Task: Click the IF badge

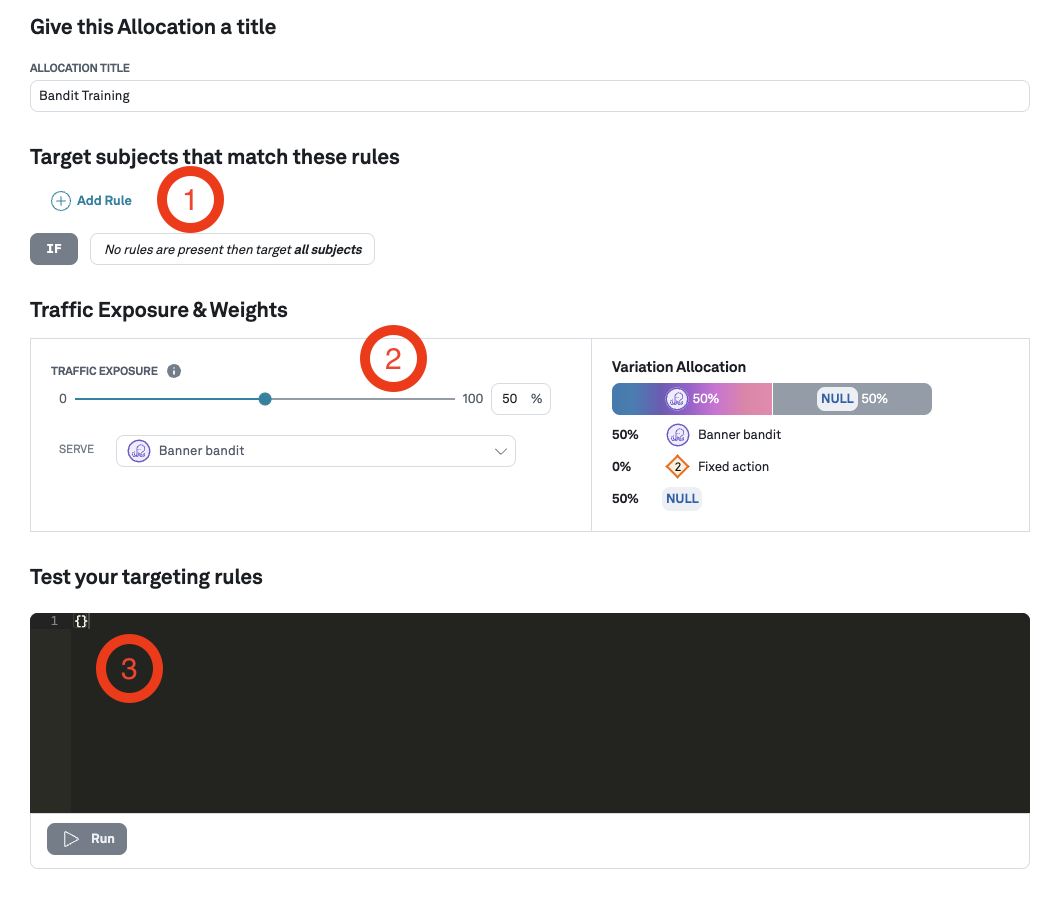Action: click(x=53, y=248)
